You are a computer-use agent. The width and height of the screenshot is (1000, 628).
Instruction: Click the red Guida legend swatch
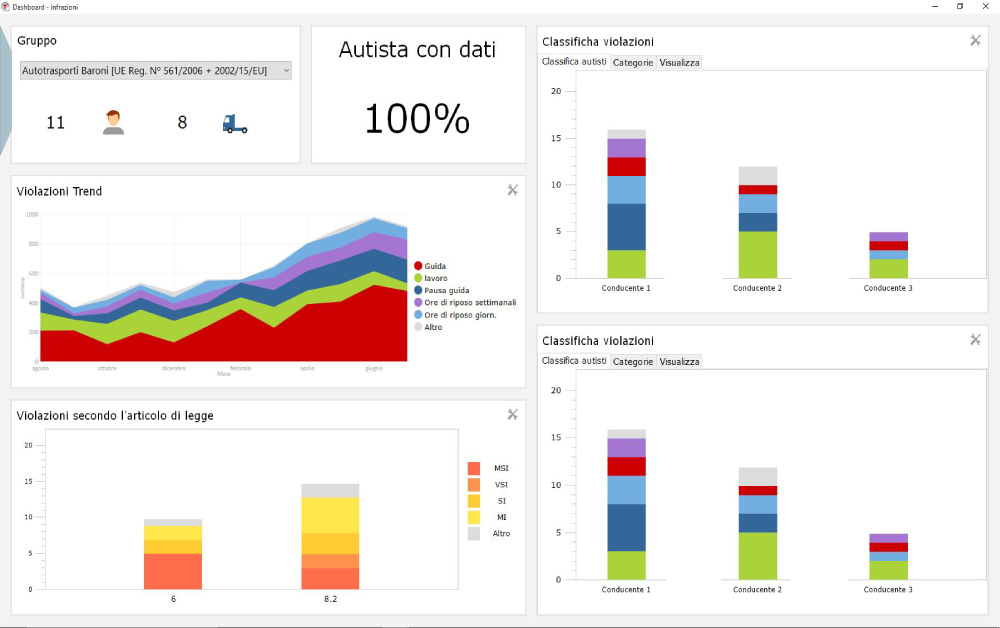[x=418, y=266]
